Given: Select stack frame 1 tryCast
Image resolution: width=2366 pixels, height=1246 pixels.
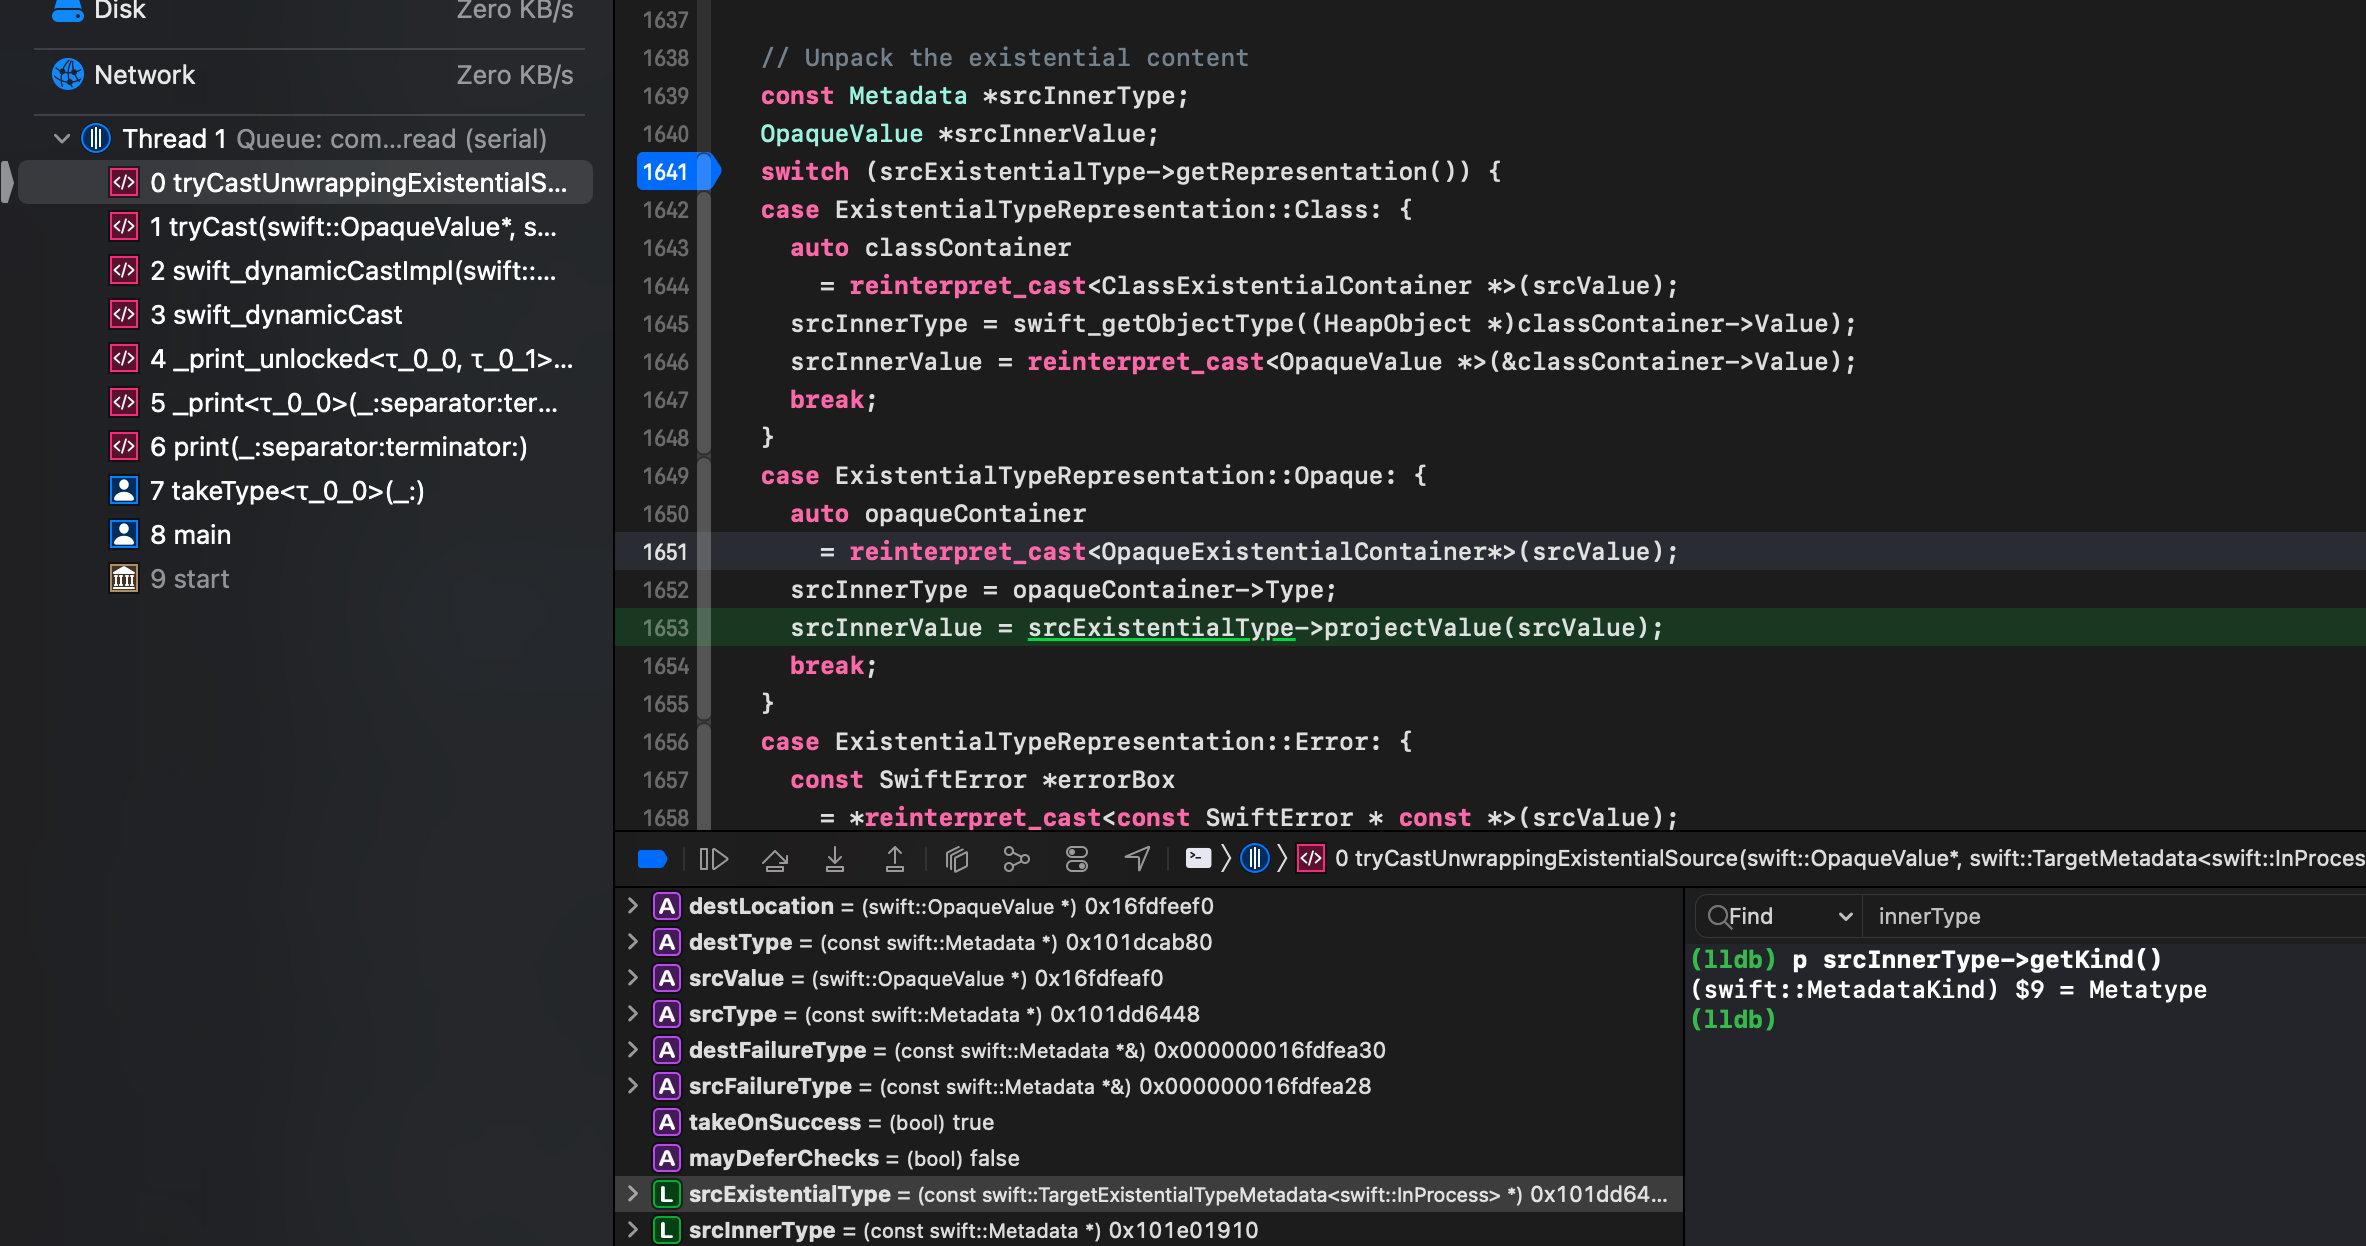Looking at the screenshot, I should [306, 227].
